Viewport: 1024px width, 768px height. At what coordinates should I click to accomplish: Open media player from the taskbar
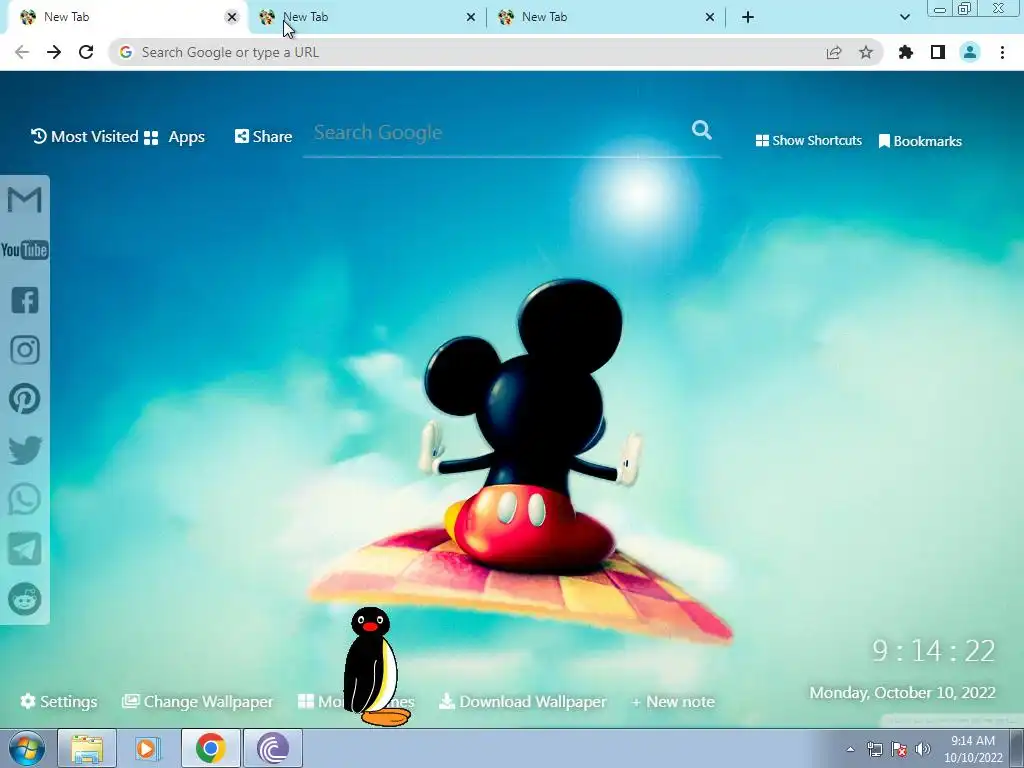click(148, 748)
